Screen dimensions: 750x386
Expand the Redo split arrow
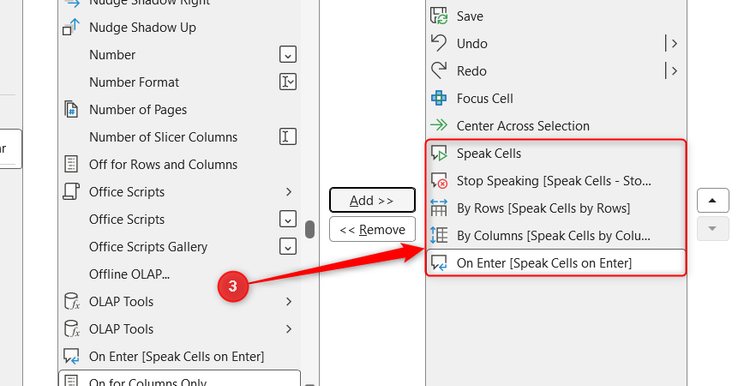(x=672, y=71)
